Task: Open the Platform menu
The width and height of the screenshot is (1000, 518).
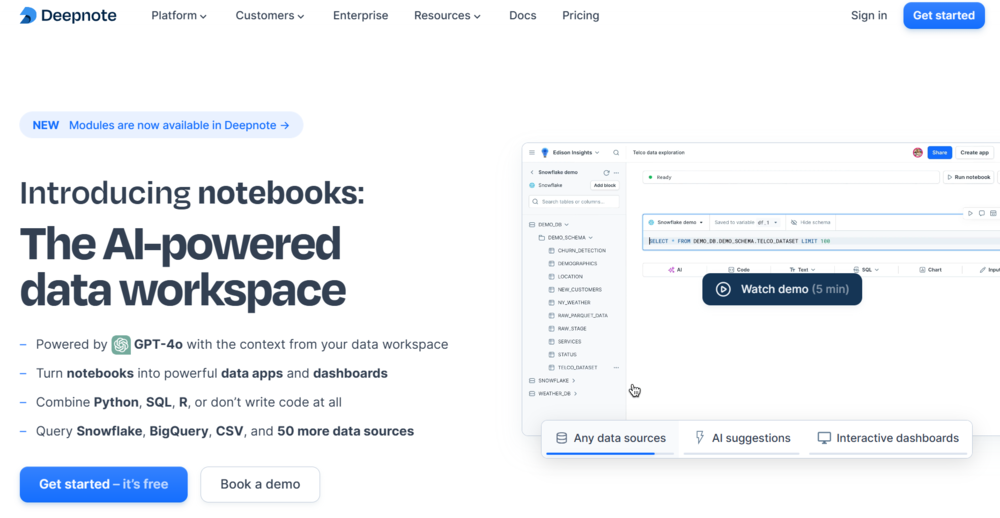Action: click(x=179, y=15)
